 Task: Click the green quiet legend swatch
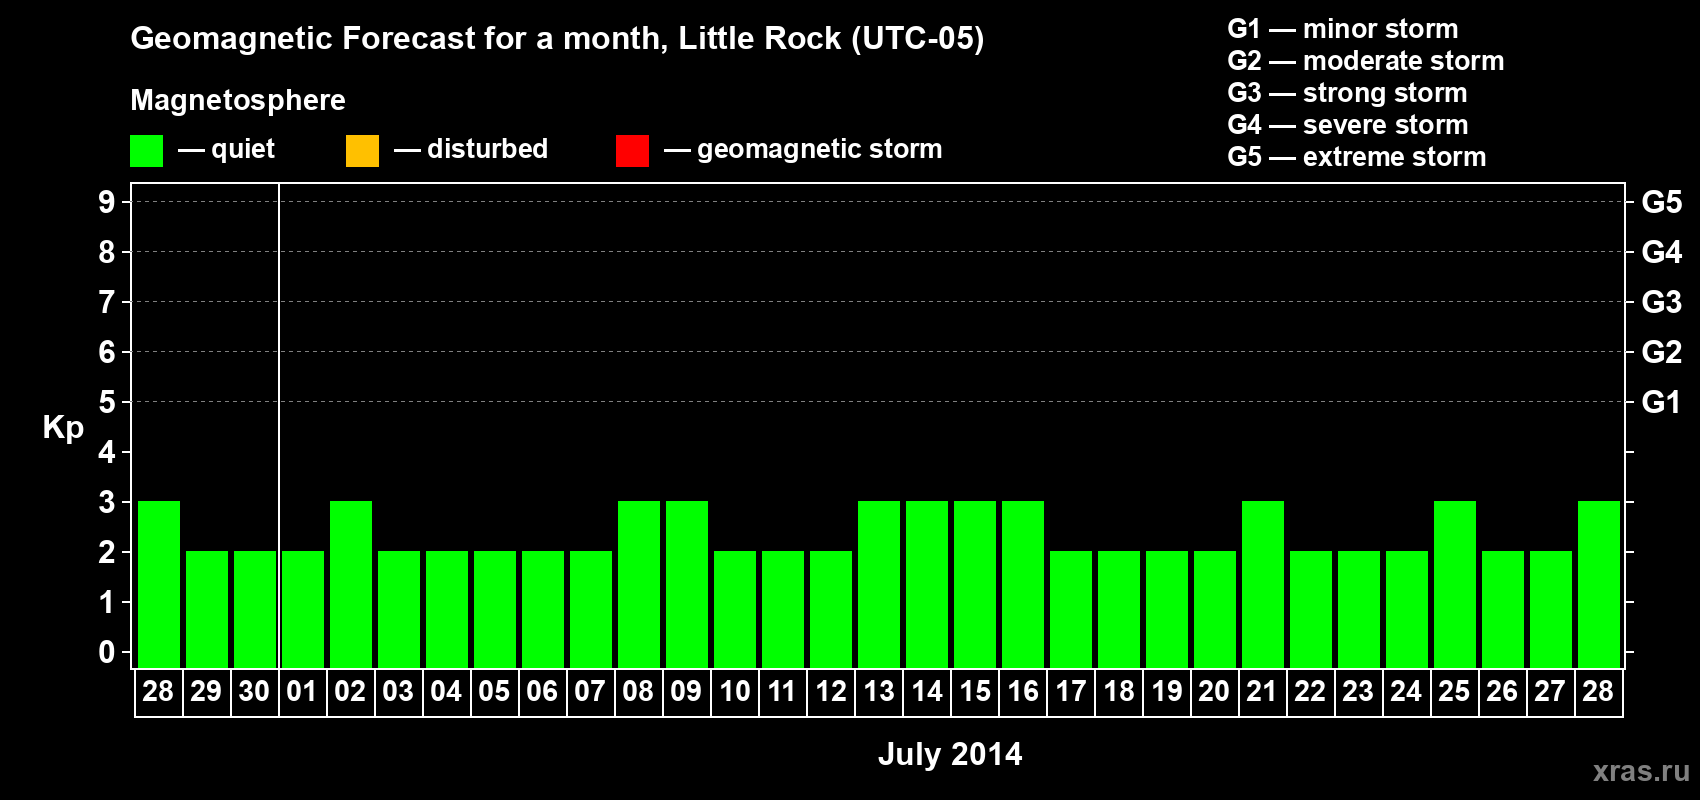pyautogui.click(x=146, y=151)
